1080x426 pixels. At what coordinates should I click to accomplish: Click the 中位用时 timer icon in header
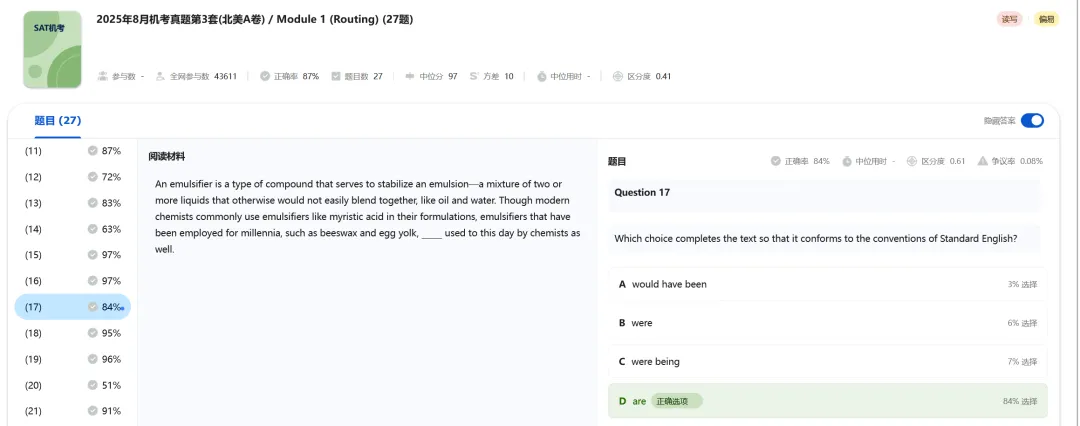[542, 76]
